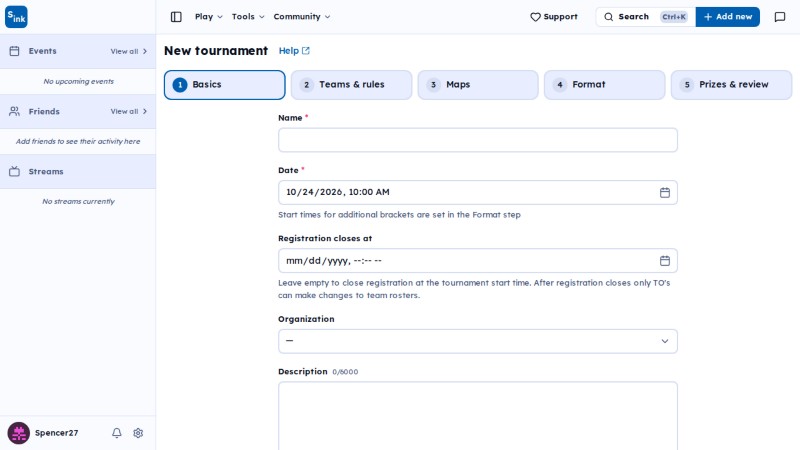The image size is (800, 450).
Task: Switch to the Teams & rules step
Action: click(351, 85)
